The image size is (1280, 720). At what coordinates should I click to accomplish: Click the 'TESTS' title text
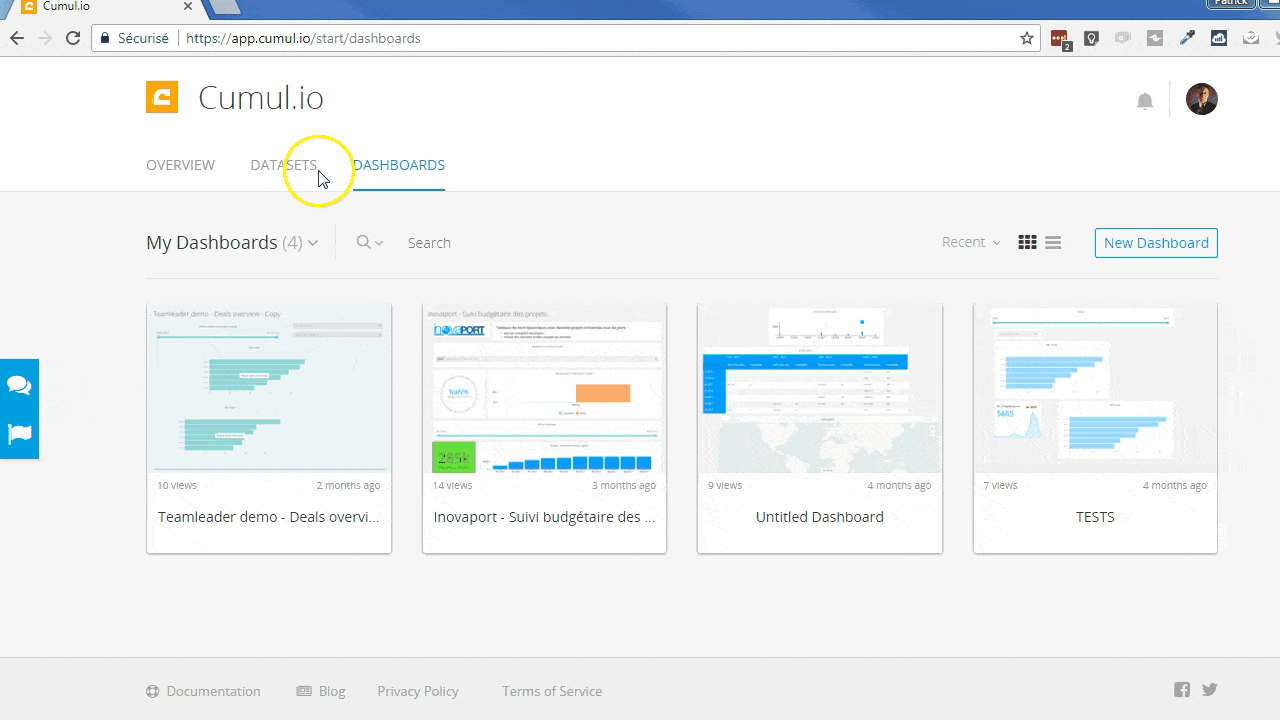pyautogui.click(x=1095, y=517)
